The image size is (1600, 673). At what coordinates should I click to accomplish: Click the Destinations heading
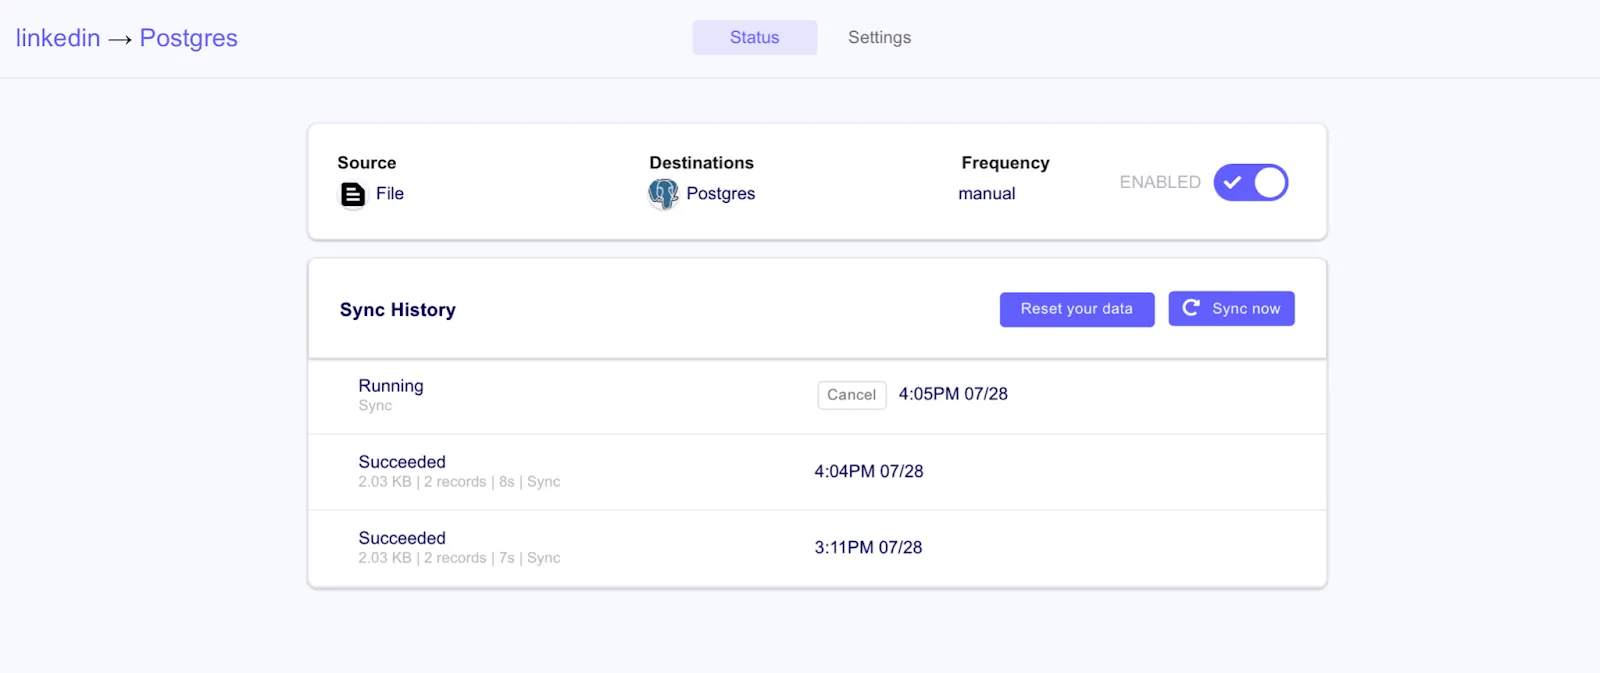(702, 163)
